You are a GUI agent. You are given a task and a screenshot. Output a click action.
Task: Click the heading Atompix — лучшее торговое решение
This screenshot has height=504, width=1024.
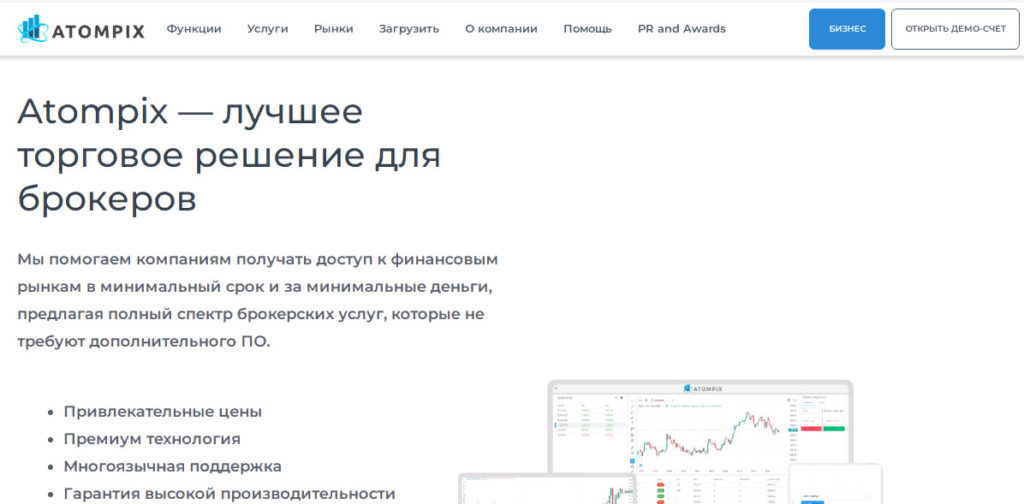coord(229,155)
